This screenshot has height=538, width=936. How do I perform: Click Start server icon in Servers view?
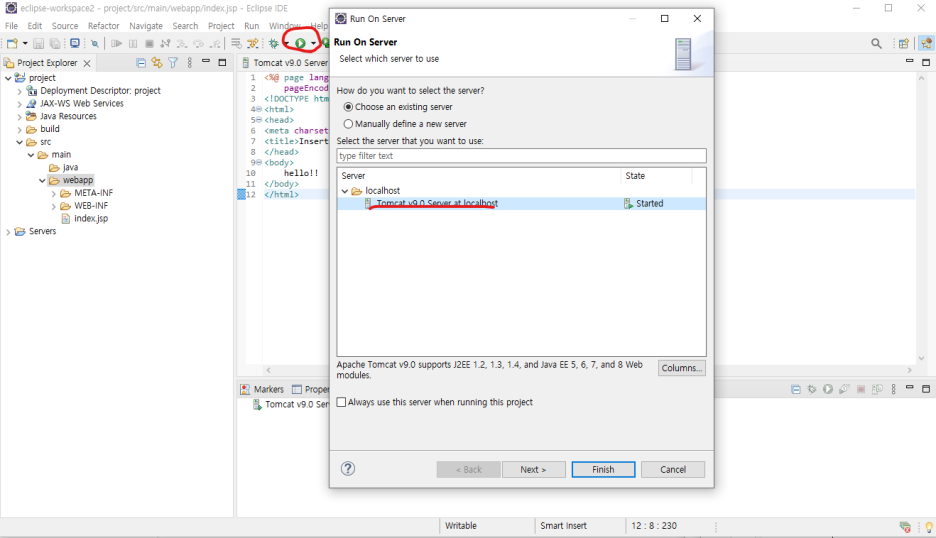(x=828, y=389)
